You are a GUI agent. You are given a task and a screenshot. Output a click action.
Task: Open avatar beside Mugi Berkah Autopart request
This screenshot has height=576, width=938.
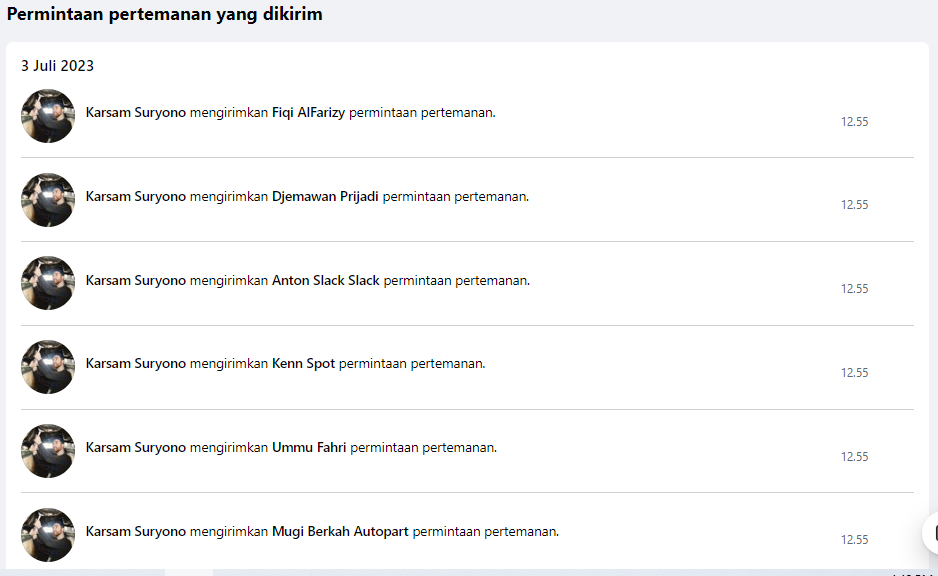pos(48,535)
